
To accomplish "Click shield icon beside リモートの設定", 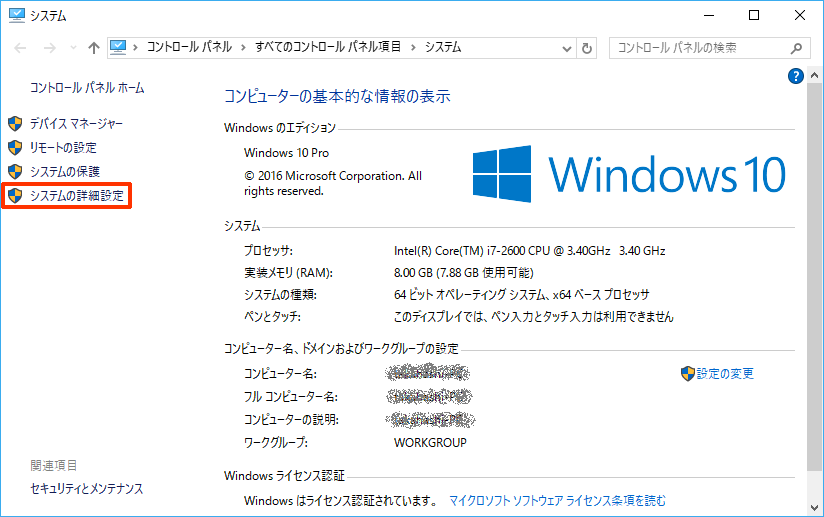I will 15,148.
